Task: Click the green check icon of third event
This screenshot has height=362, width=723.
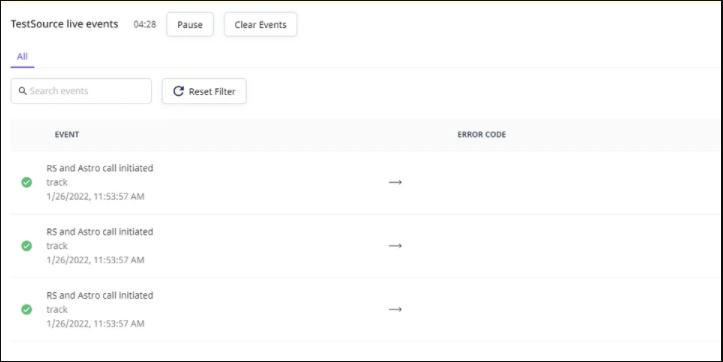Action: [x=27, y=309]
